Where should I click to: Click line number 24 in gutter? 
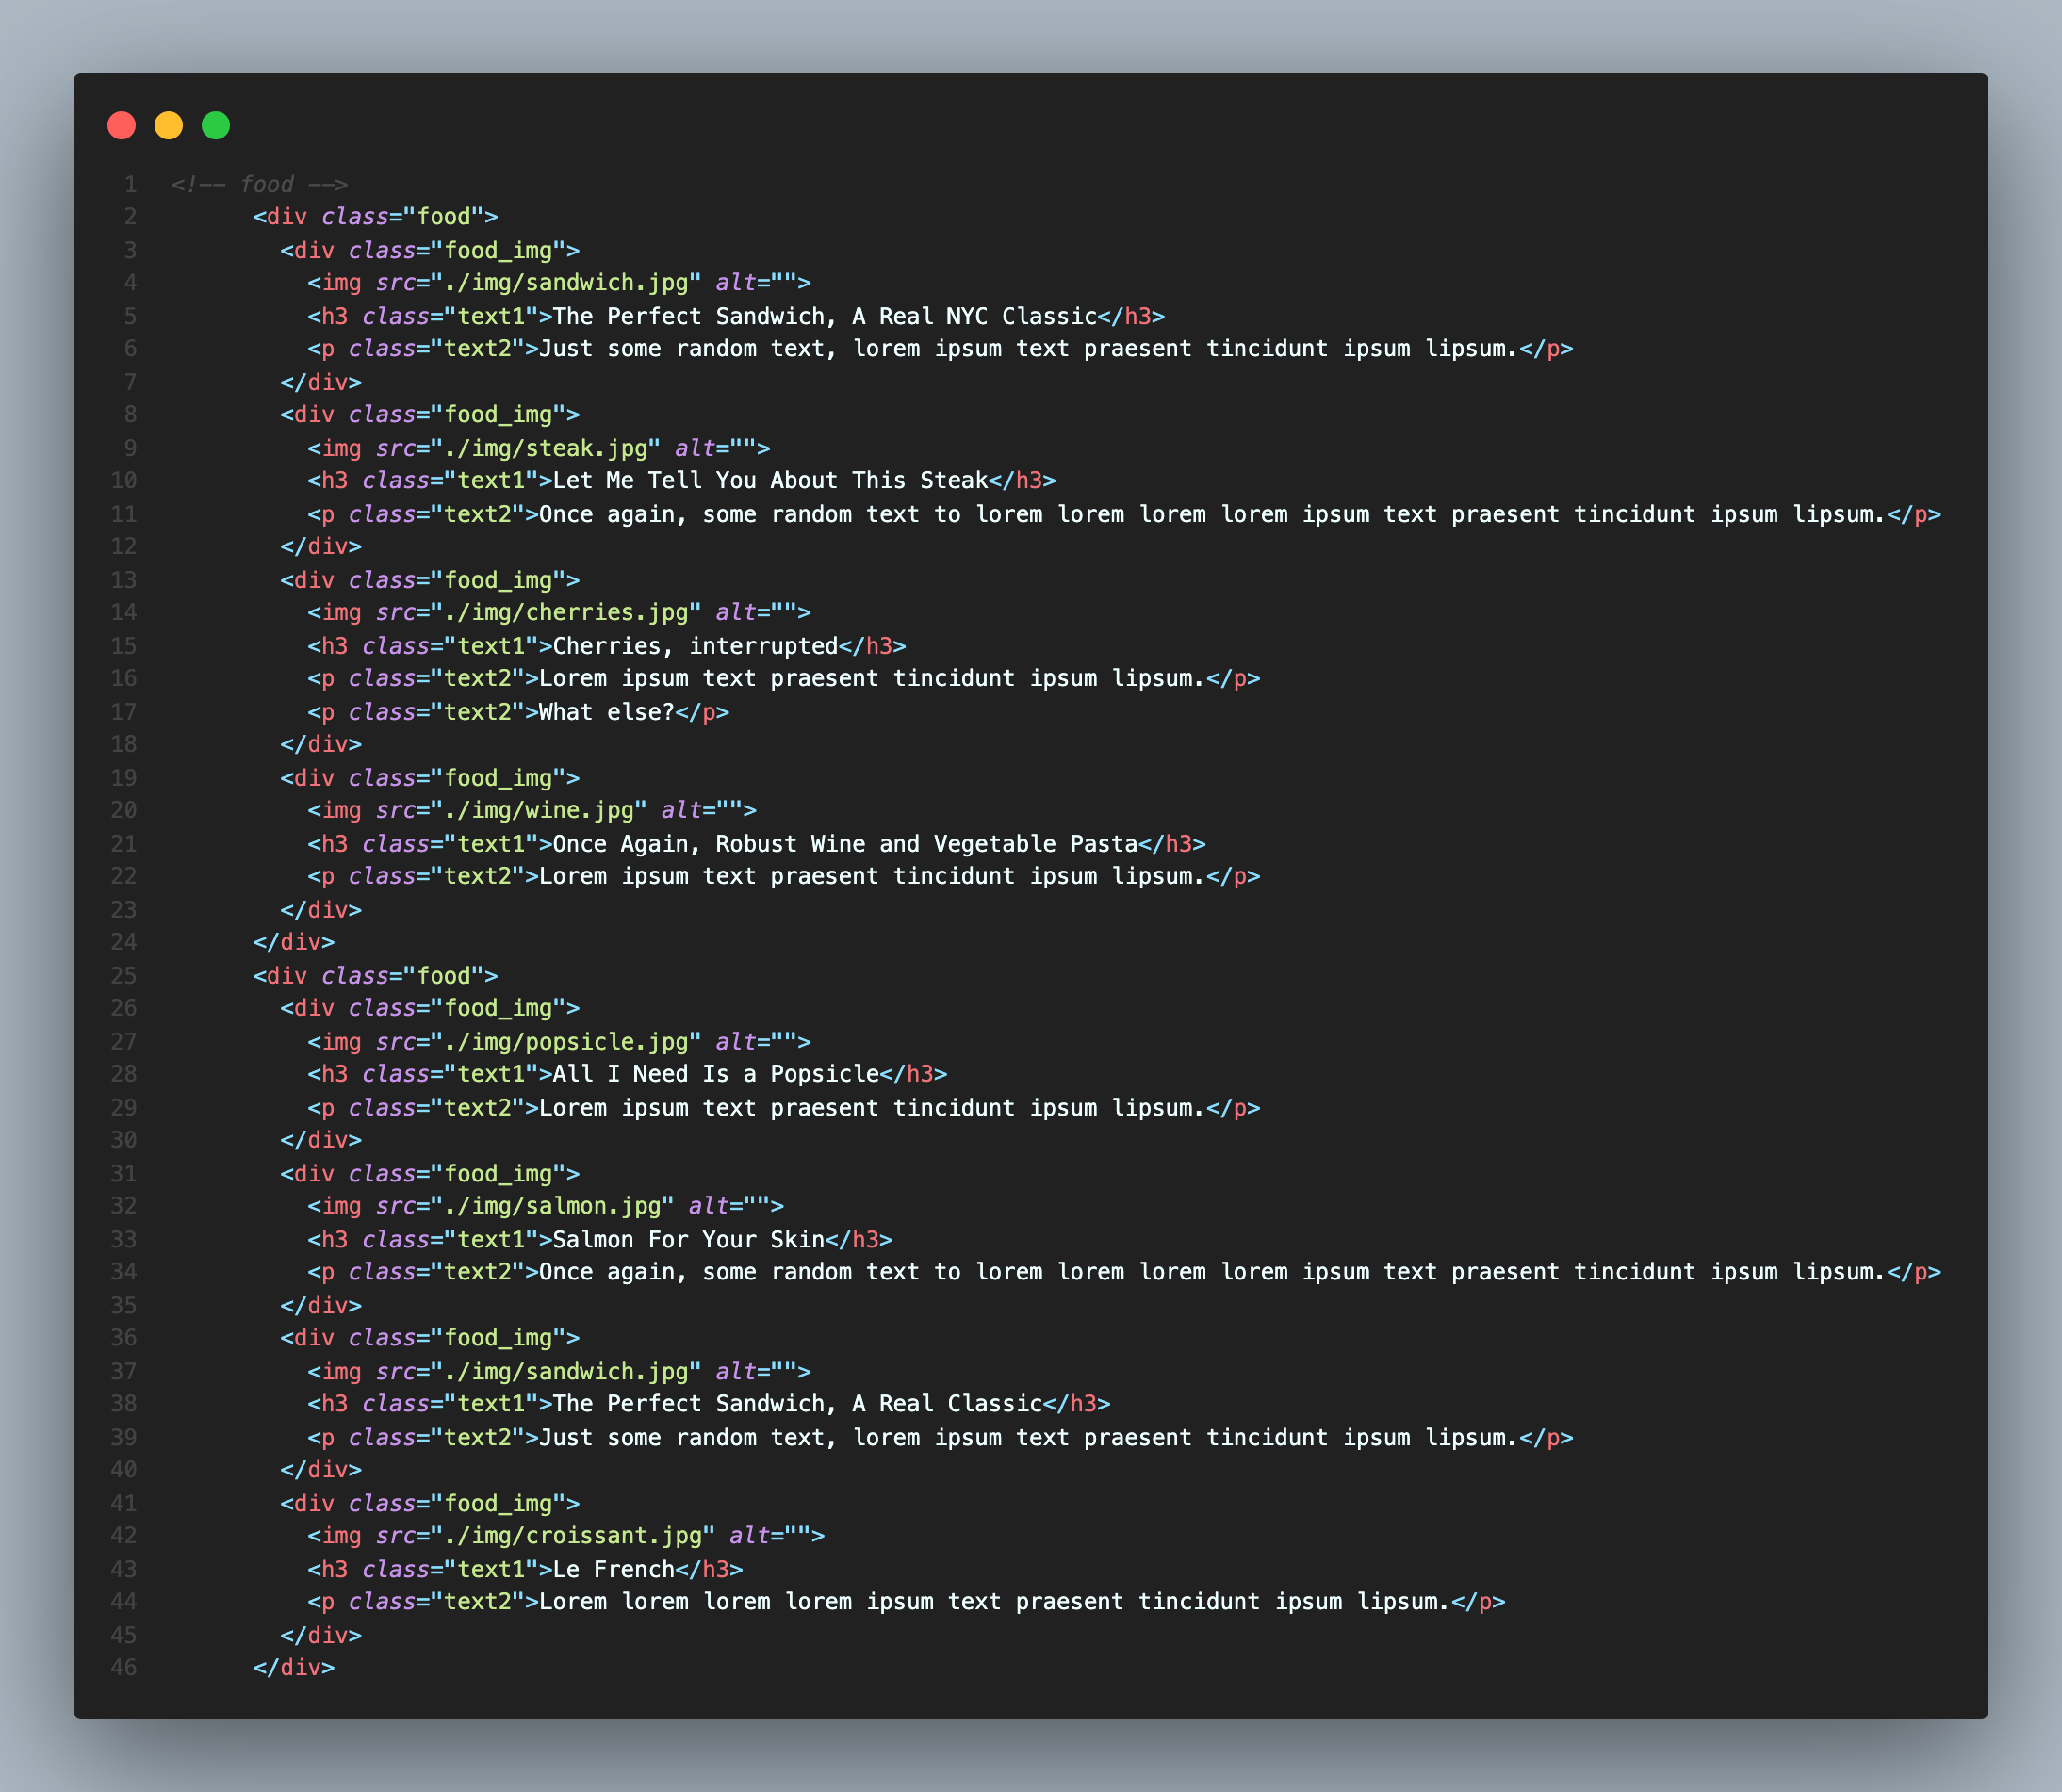click(124, 942)
